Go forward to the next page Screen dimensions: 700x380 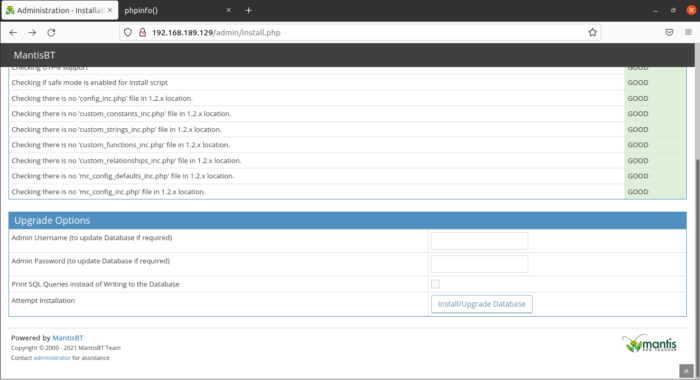pyautogui.click(x=32, y=33)
